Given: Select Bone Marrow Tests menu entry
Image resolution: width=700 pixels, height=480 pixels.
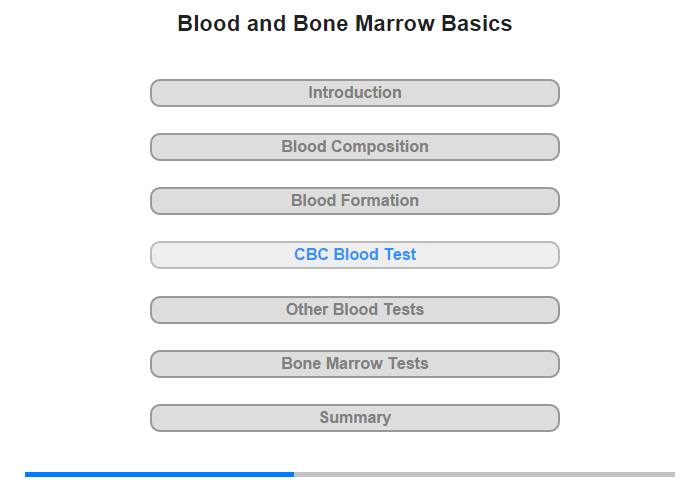Looking at the screenshot, I should (355, 364).
